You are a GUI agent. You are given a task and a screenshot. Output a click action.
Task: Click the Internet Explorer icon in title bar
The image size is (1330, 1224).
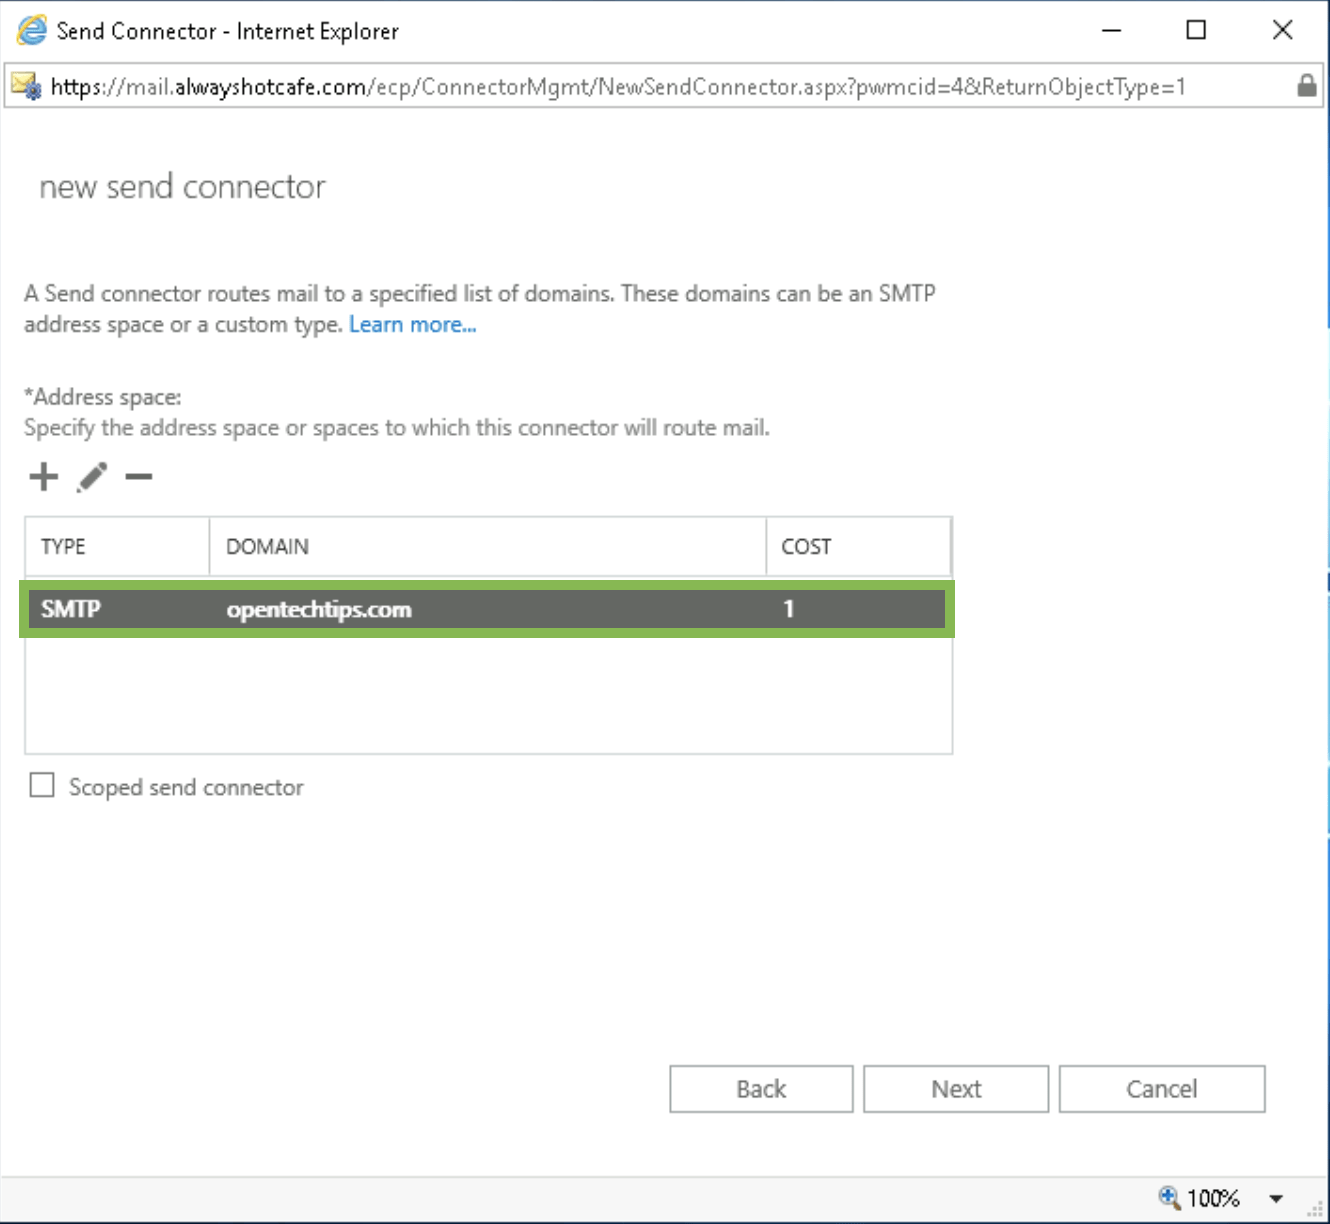pyautogui.click(x=29, y=30)
